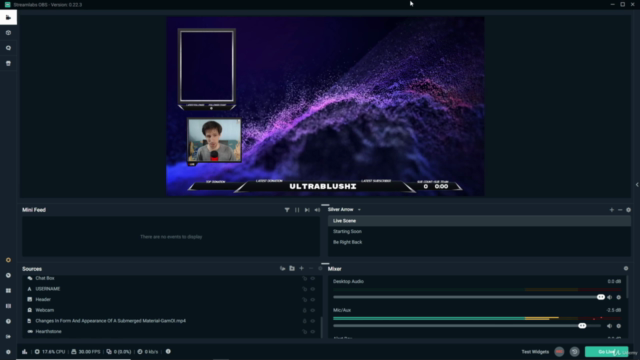This screenshot has width=640, height=360.
Task: Hide the USERNAME source eye icon
Action: 313,289
